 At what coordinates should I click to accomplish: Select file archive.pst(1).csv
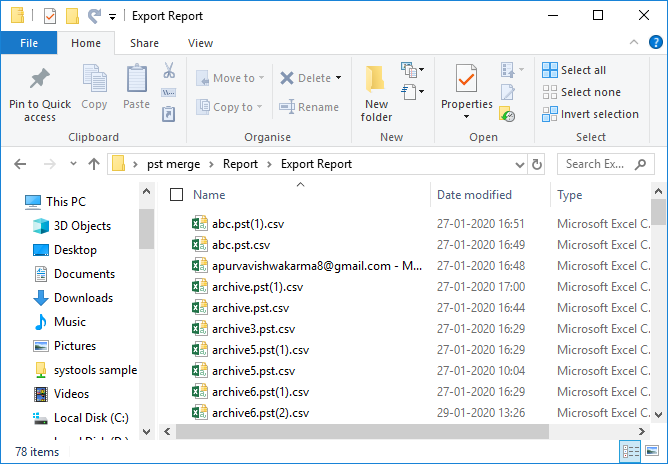257,287
